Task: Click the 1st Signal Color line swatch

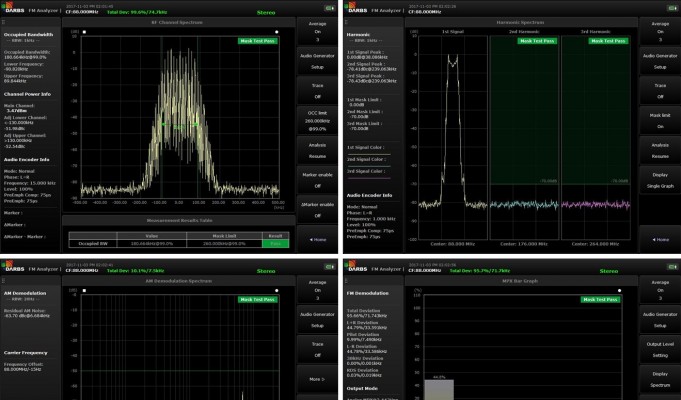Action: [369, 154]
